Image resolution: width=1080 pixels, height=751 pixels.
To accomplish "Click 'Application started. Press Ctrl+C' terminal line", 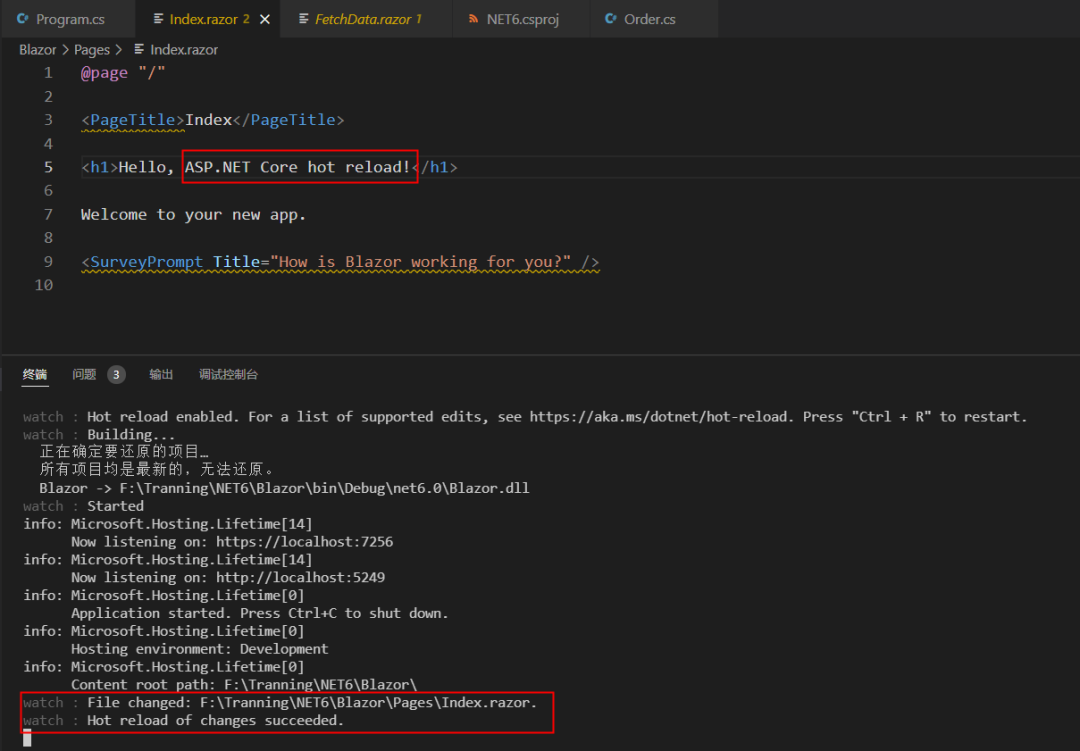I will (x=260, y=613).
